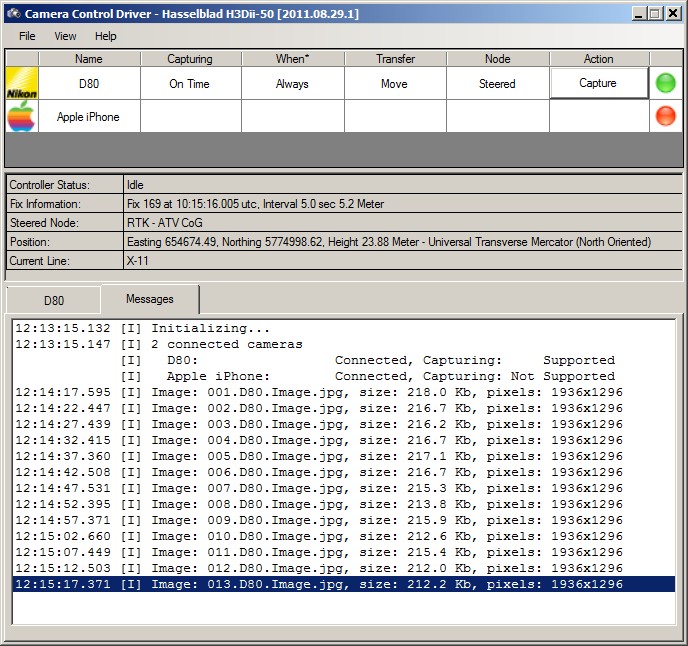Open the 'On Time' Capturing cell dropdown

pyautogui.click(x=189, y=84)
